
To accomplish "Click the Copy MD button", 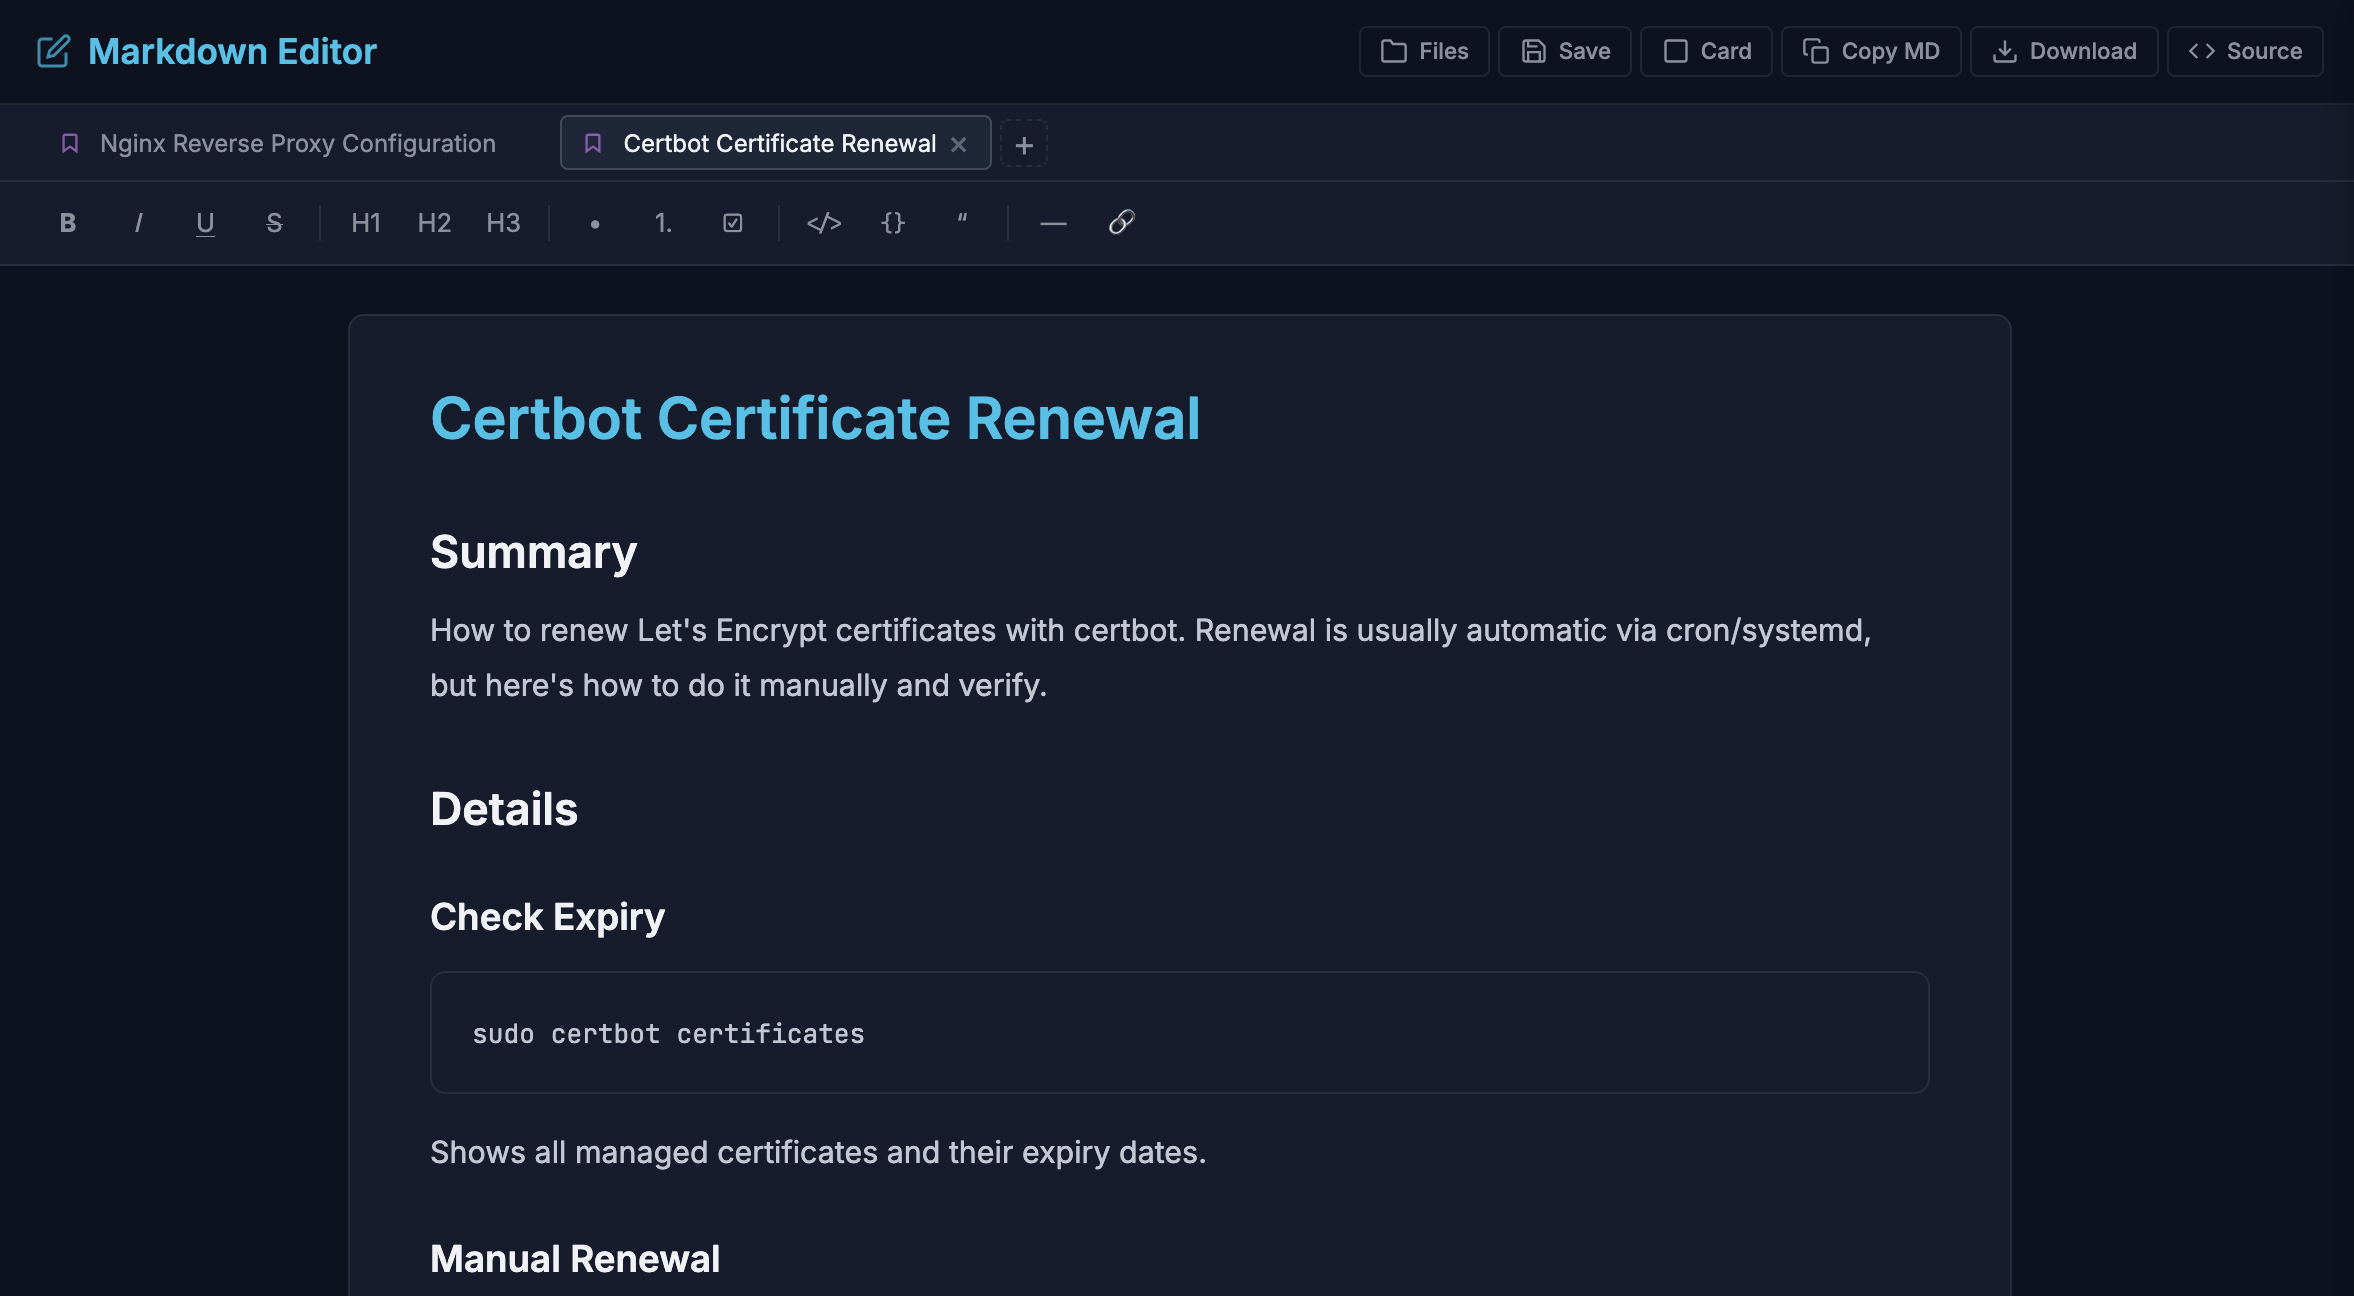I will click(x=1871, y=51).
